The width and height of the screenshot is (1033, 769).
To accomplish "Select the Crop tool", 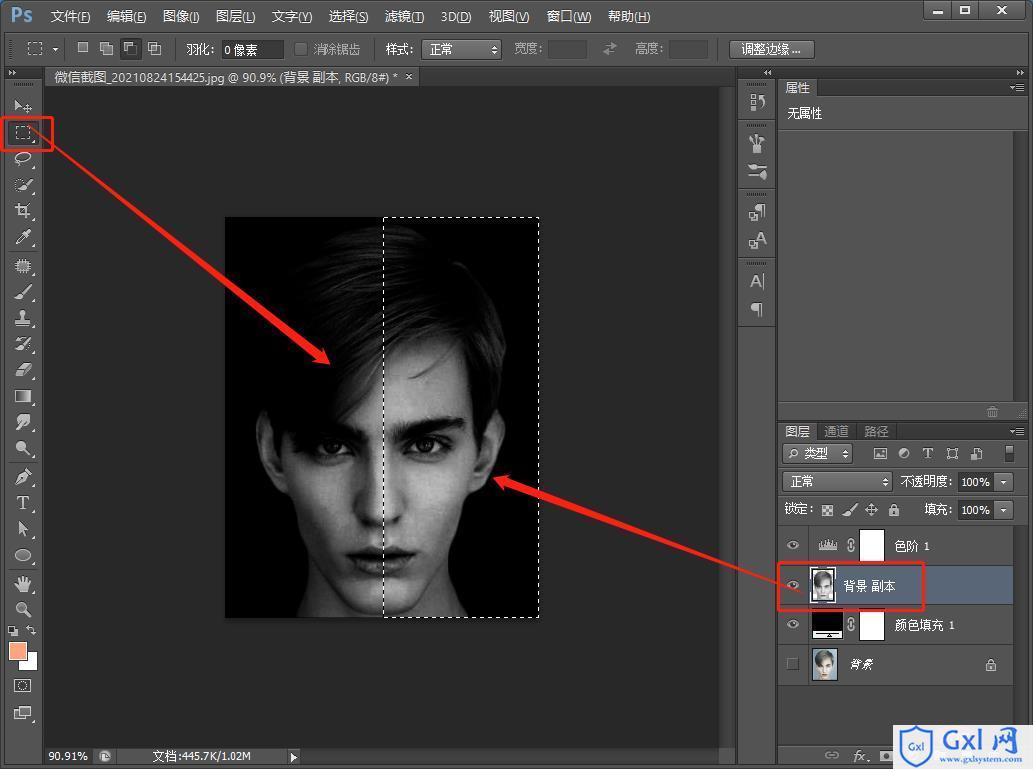I will point(23,211).
